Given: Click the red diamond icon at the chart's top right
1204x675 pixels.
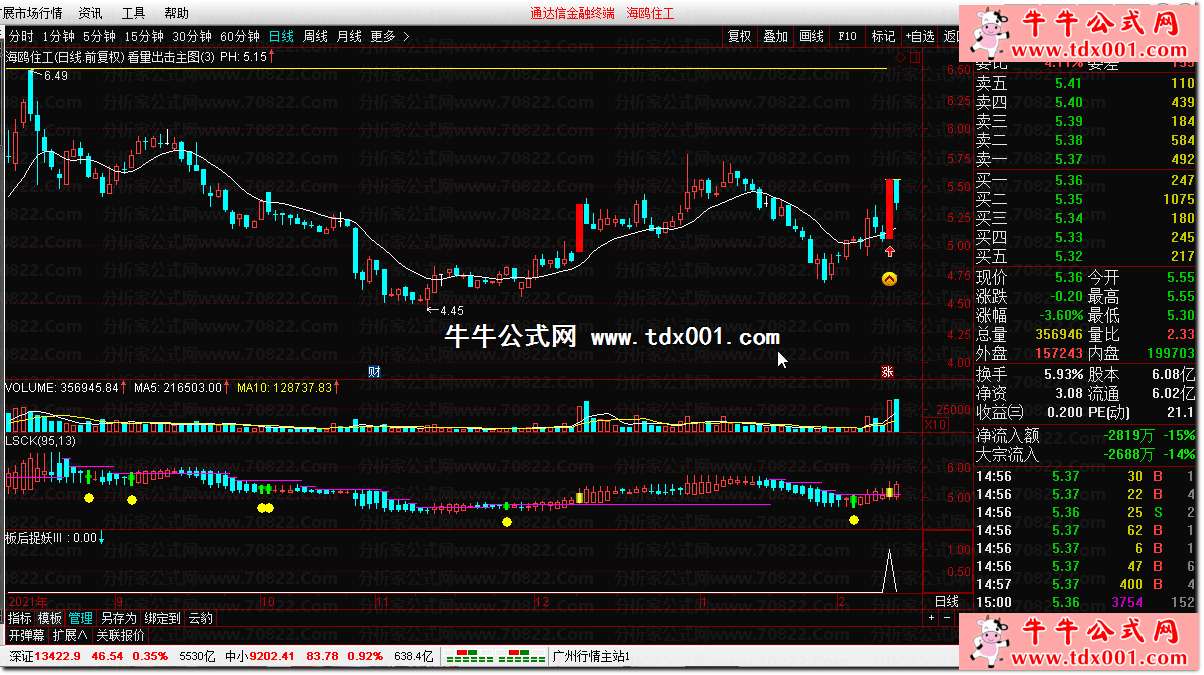Looking at the screenshot, I should [x=900, y=58].
